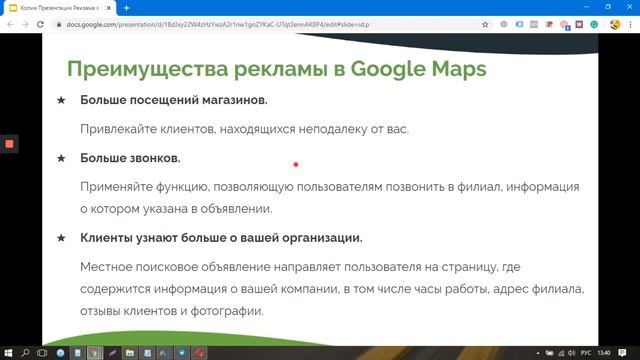Open the Chrome profile avatar

coord(615,24)
